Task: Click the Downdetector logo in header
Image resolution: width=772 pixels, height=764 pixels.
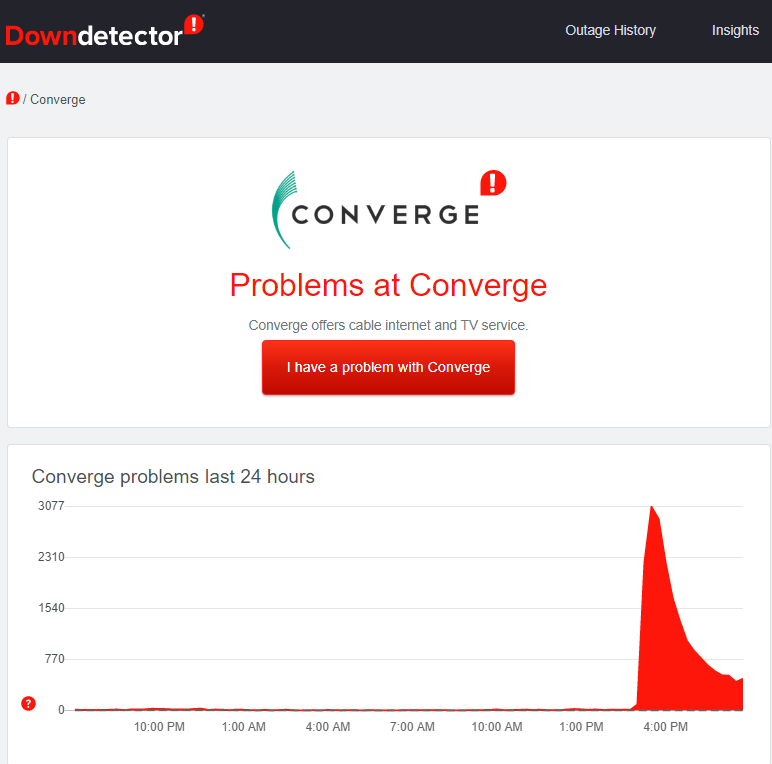Action: point(104,32)
